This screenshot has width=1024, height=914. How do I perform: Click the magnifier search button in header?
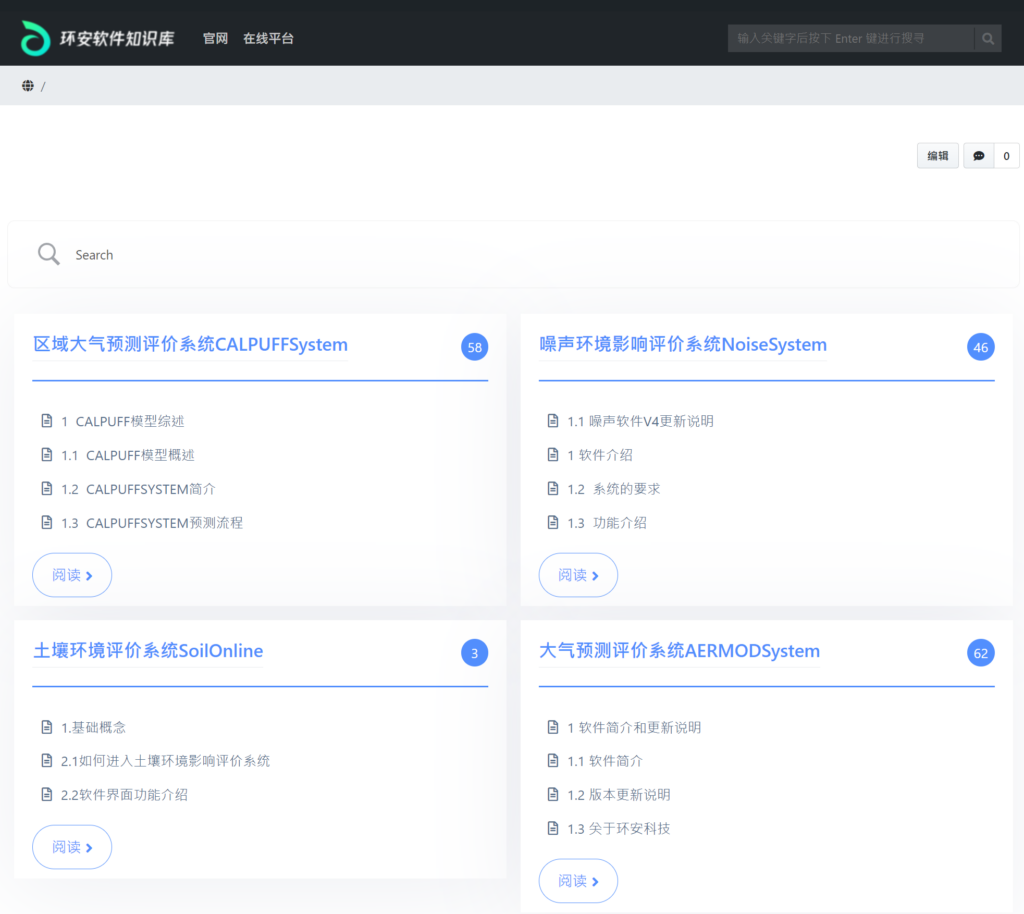[988, 39]
